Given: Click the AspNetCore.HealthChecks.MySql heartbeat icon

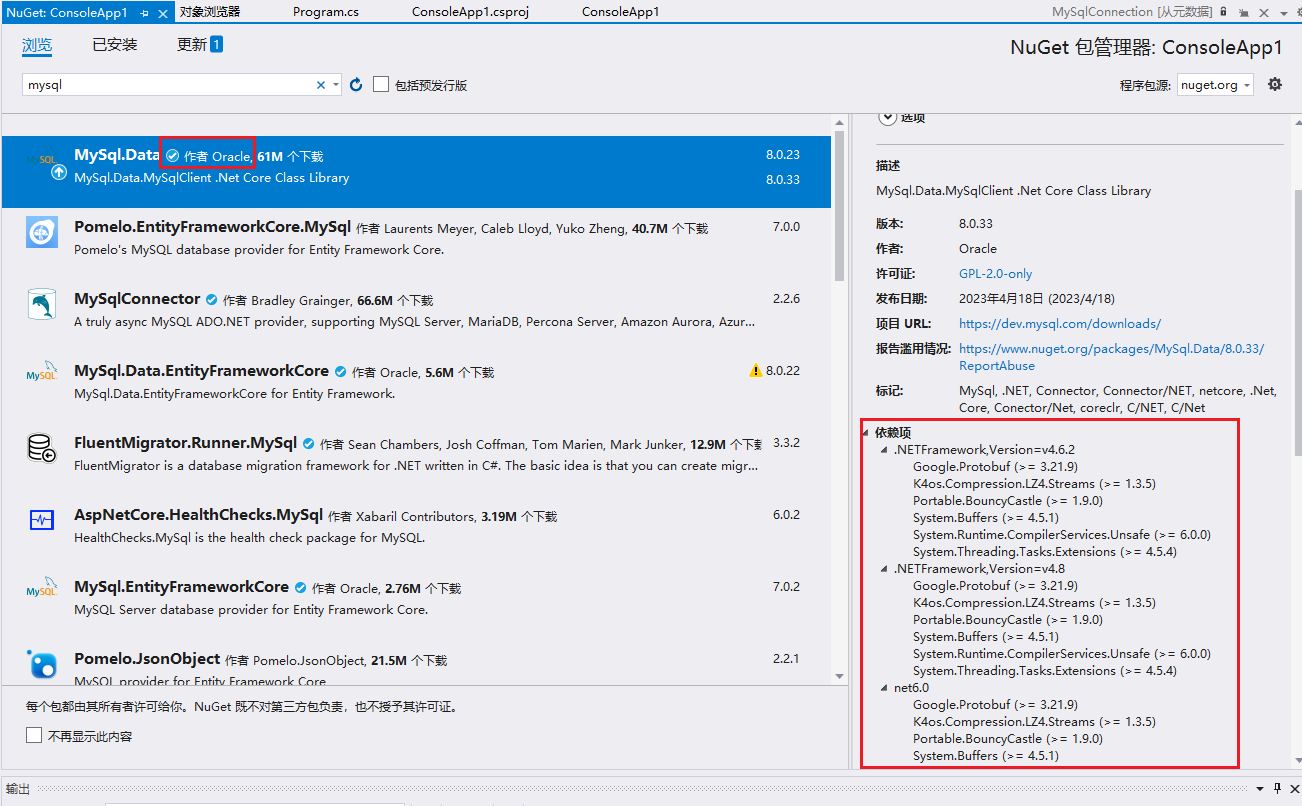Looking at the screenshot, I should (x=42, y=520).
